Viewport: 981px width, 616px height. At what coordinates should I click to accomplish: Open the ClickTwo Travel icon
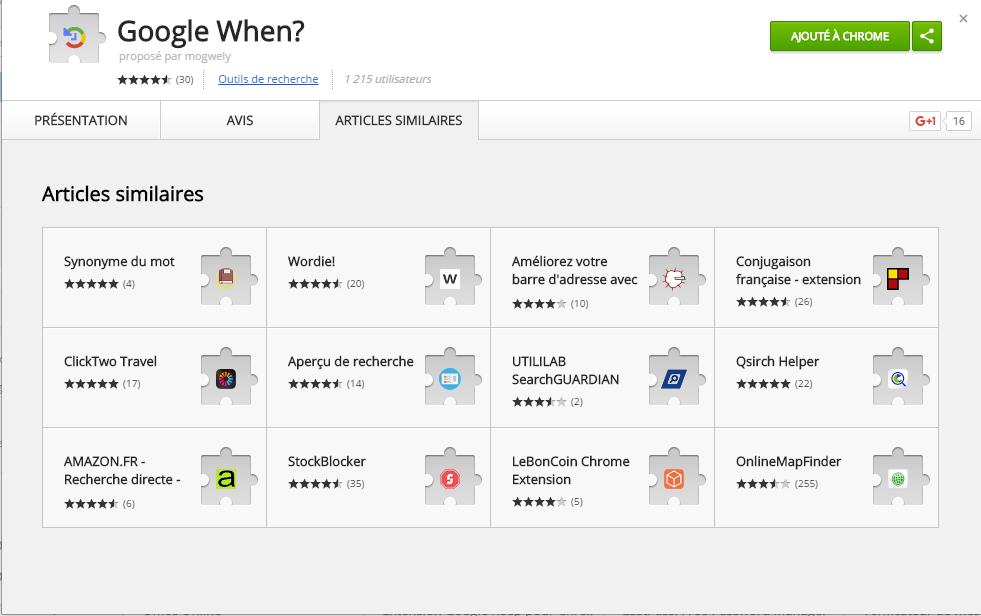(226, 378)
